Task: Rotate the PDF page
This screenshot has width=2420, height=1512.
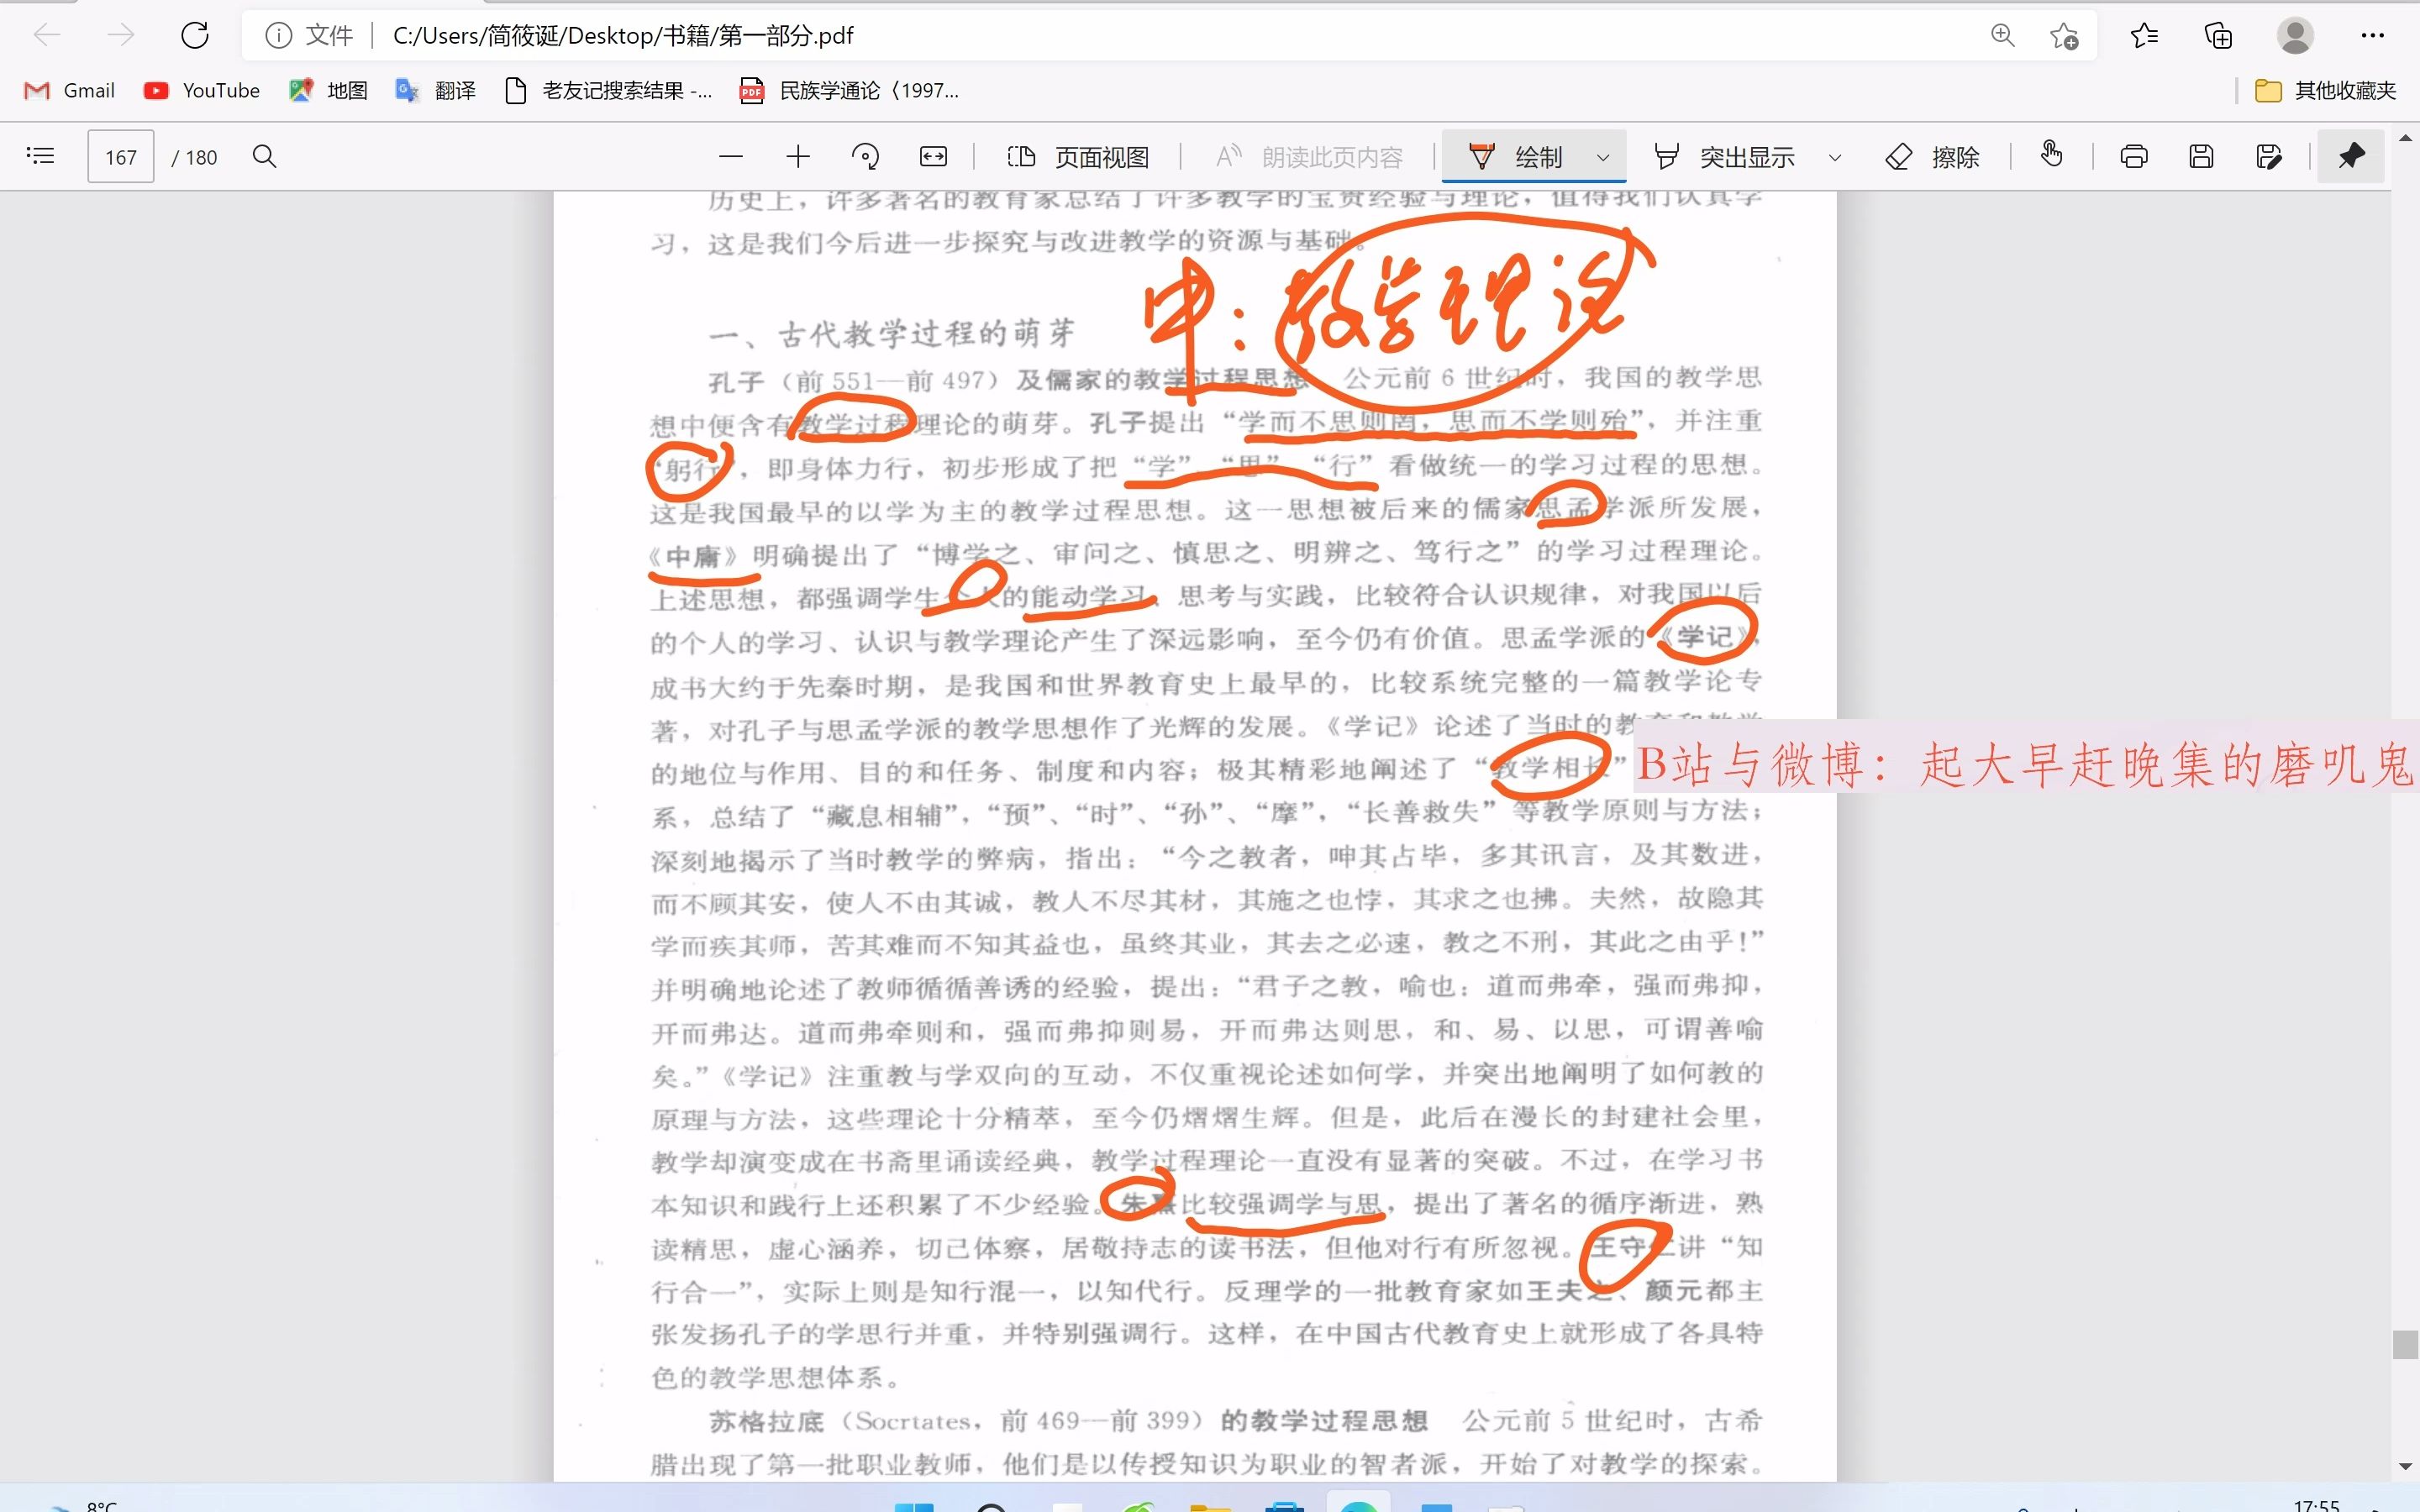Action: 865,156
